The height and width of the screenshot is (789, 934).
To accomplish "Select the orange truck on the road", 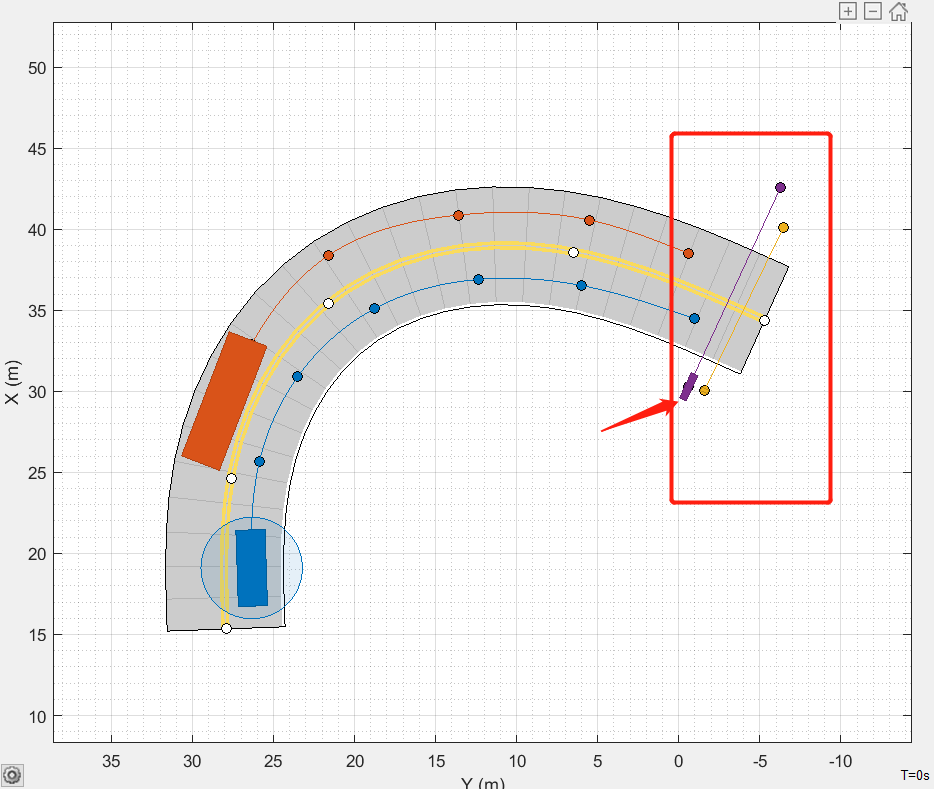I will click(224, 401).
